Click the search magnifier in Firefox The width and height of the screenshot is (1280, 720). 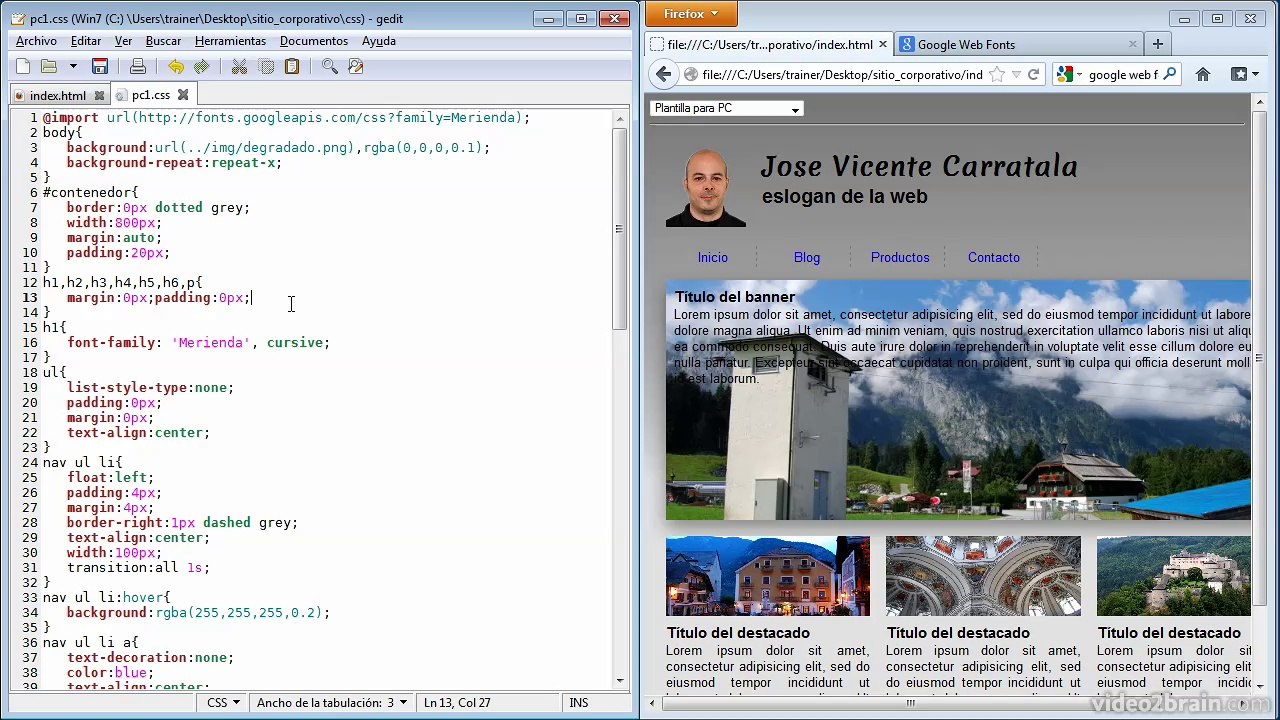[1169, 75]
